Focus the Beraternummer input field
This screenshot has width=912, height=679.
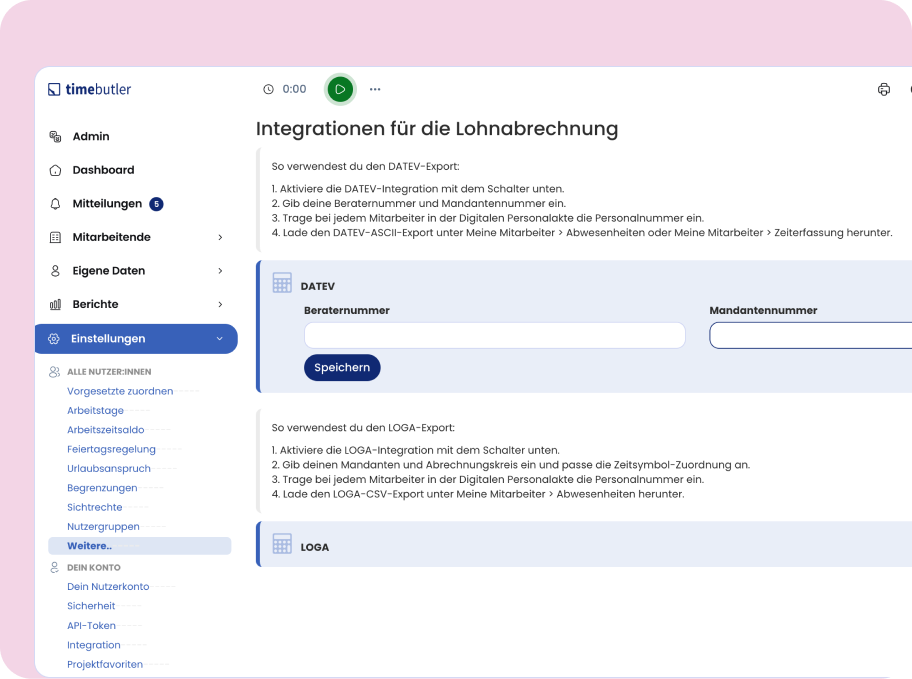pos(494,336)
